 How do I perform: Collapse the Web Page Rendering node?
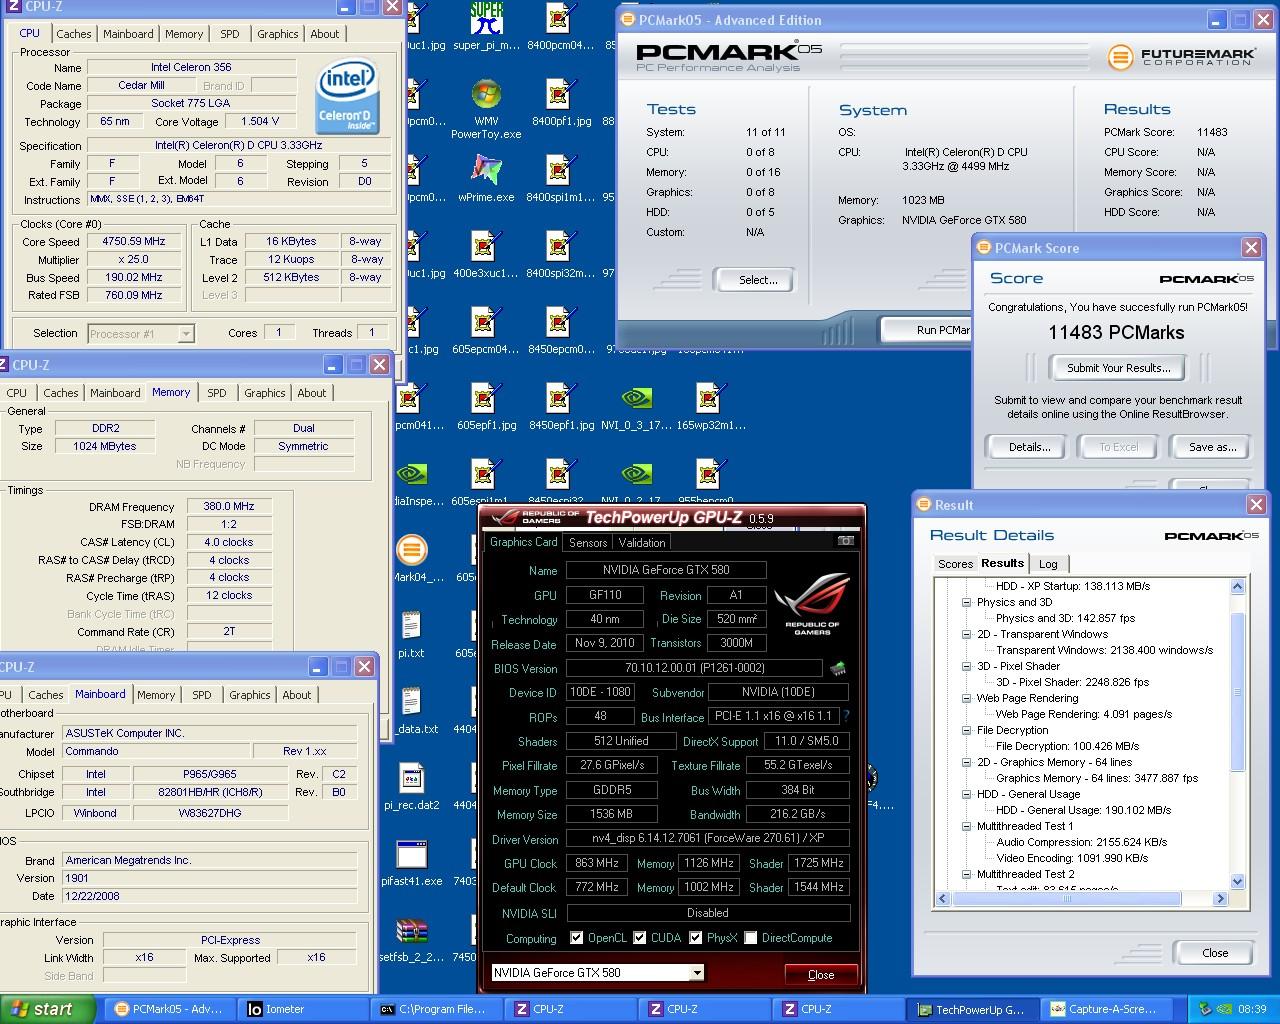[x=966, y=698]
